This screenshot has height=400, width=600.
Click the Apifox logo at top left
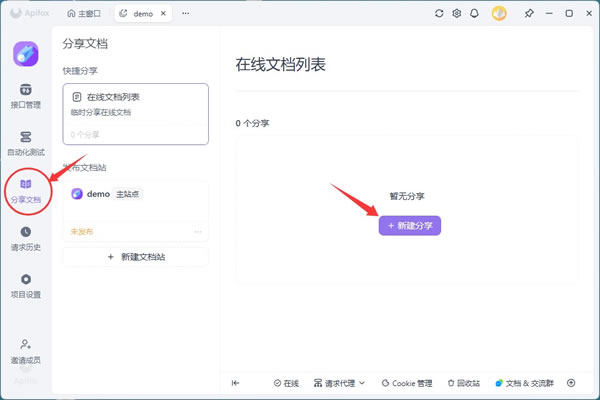[x=30, y=13]
